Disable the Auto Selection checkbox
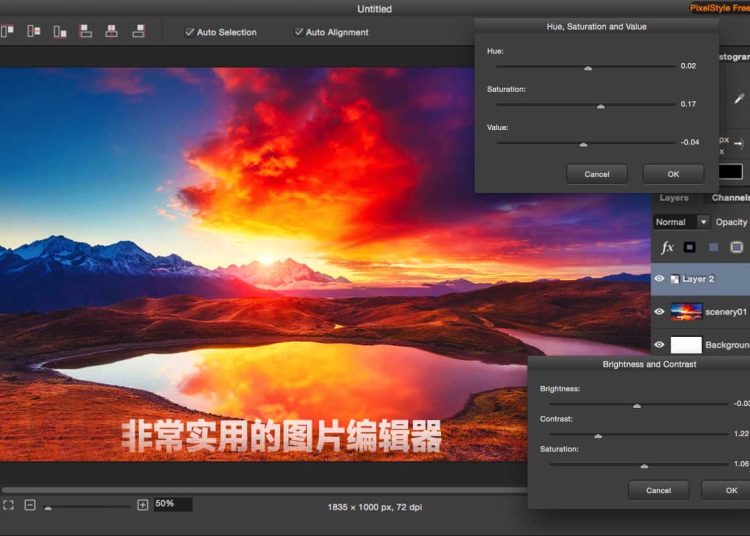 [x=190, y=32]
